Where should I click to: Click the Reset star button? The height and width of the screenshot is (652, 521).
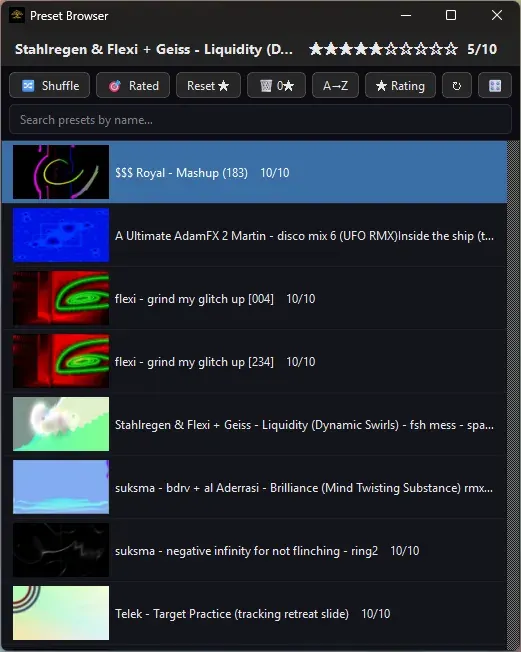[208, 86]
